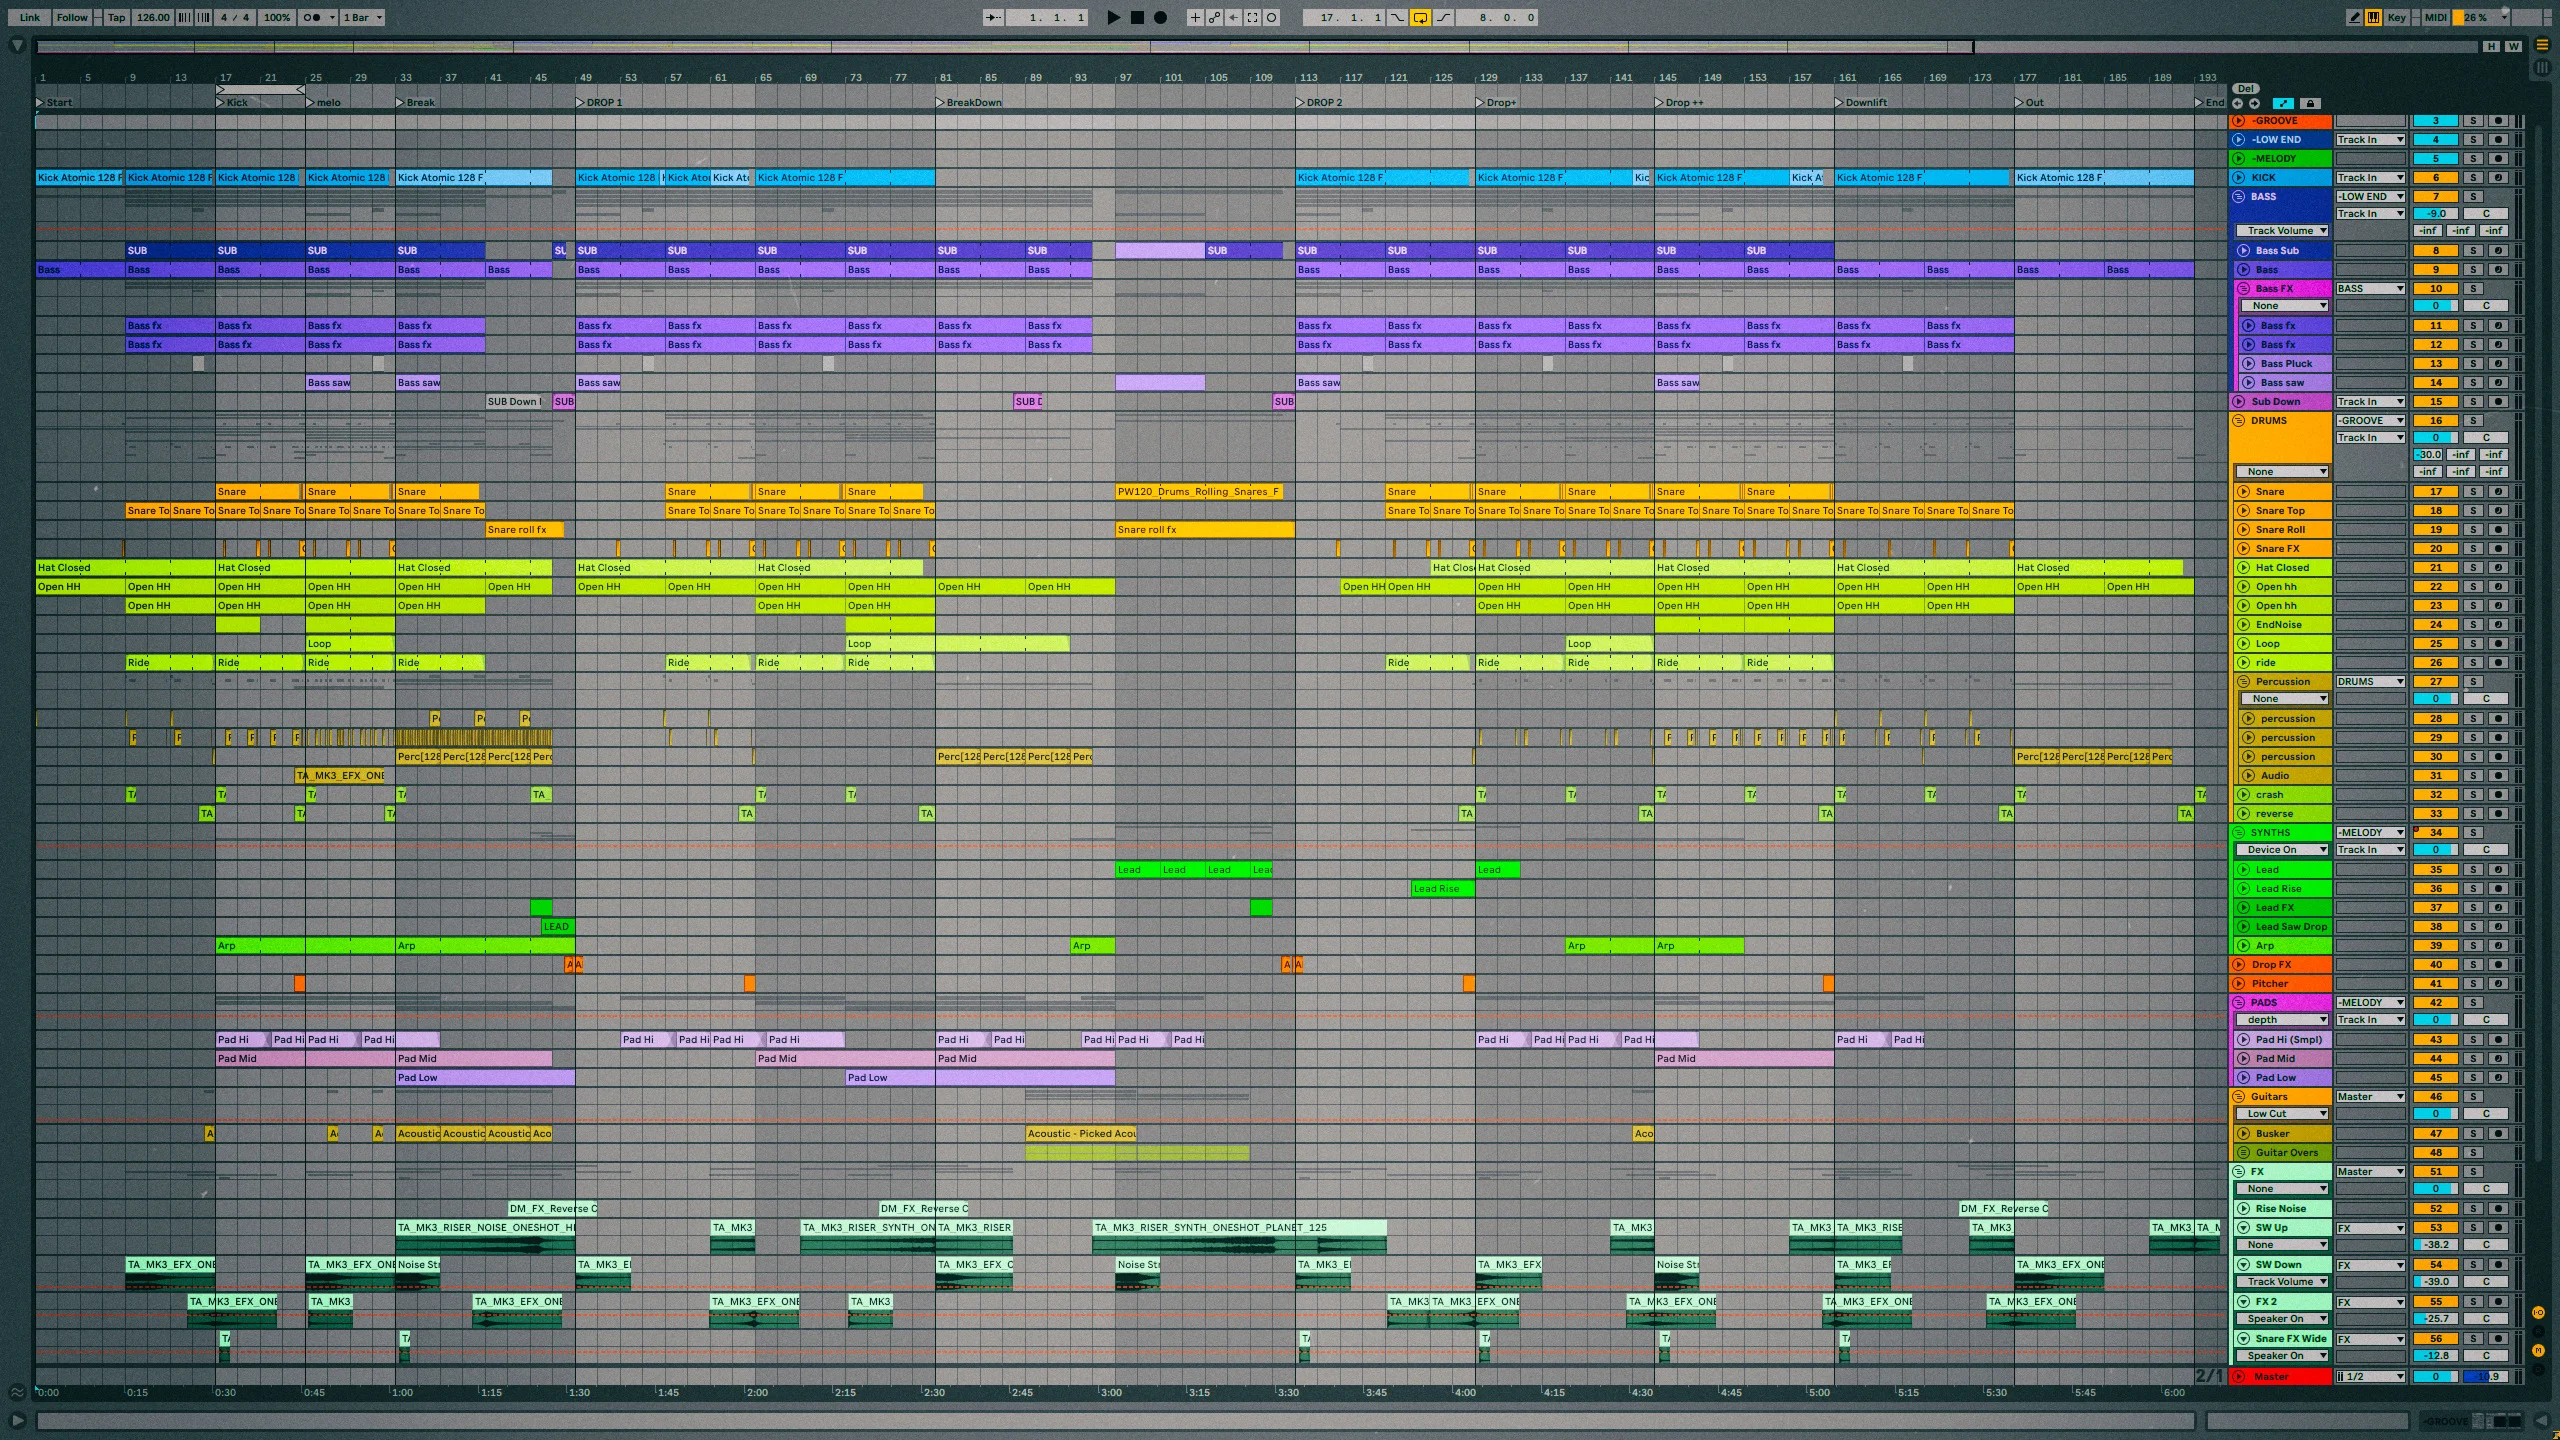Viewport: 2560px width, 1440px height.
Task: Delete locator with Del button
Action: tap(2246, 89)
